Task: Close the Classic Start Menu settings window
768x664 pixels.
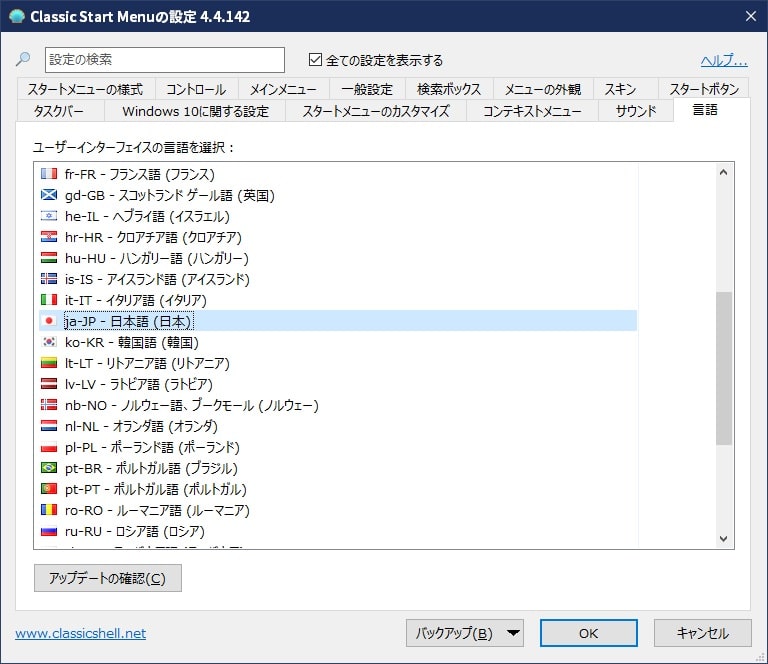Action: [x=750, y=16]
